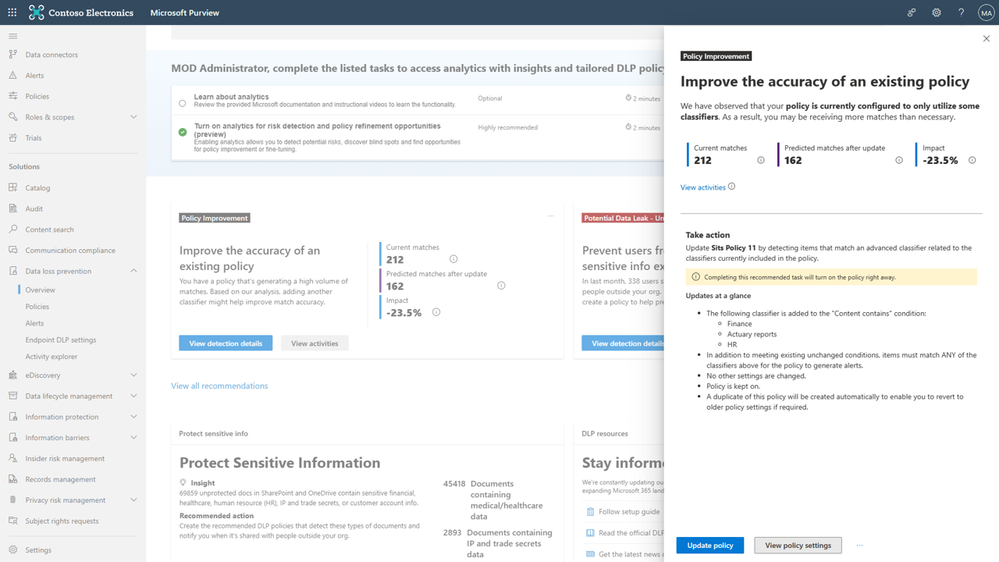This screenshot has height=562, width=999.
Task: Open the top-level Policies nav item
Action: [x=37, y=96]
